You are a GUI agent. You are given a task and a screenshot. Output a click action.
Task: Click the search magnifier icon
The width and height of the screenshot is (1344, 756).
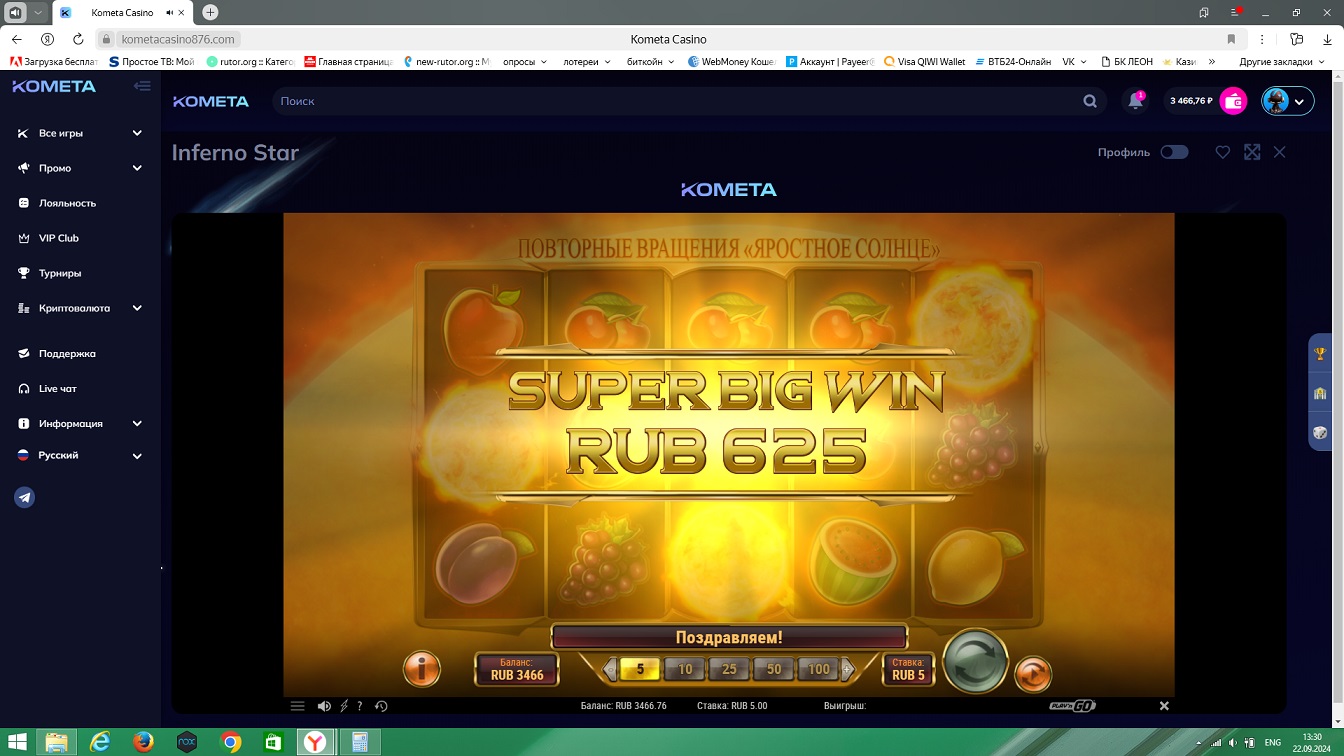tap(1090, 101)
